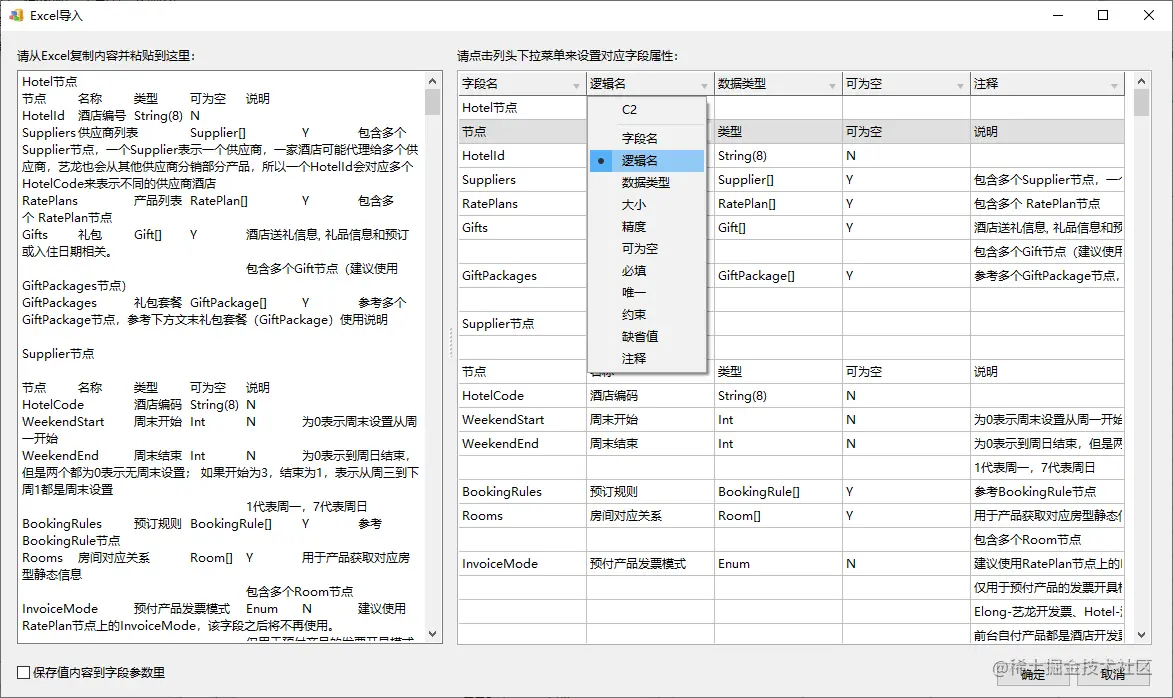Click down arrow of paste box scrollbar
Viewport: 1173px width, 698px height.
(x=432, y=634)
